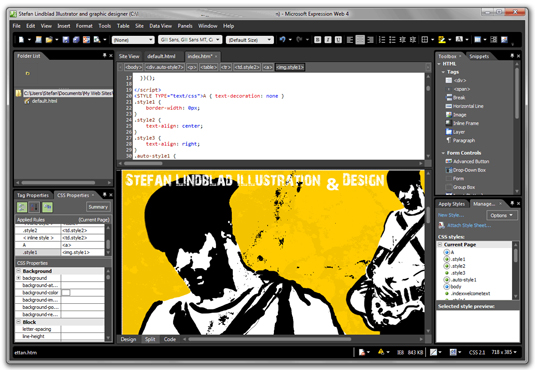Screen dimensions: 535x370
Task: Toggle alphabetical sort in CSS Properties
Action: click(34, 207)
